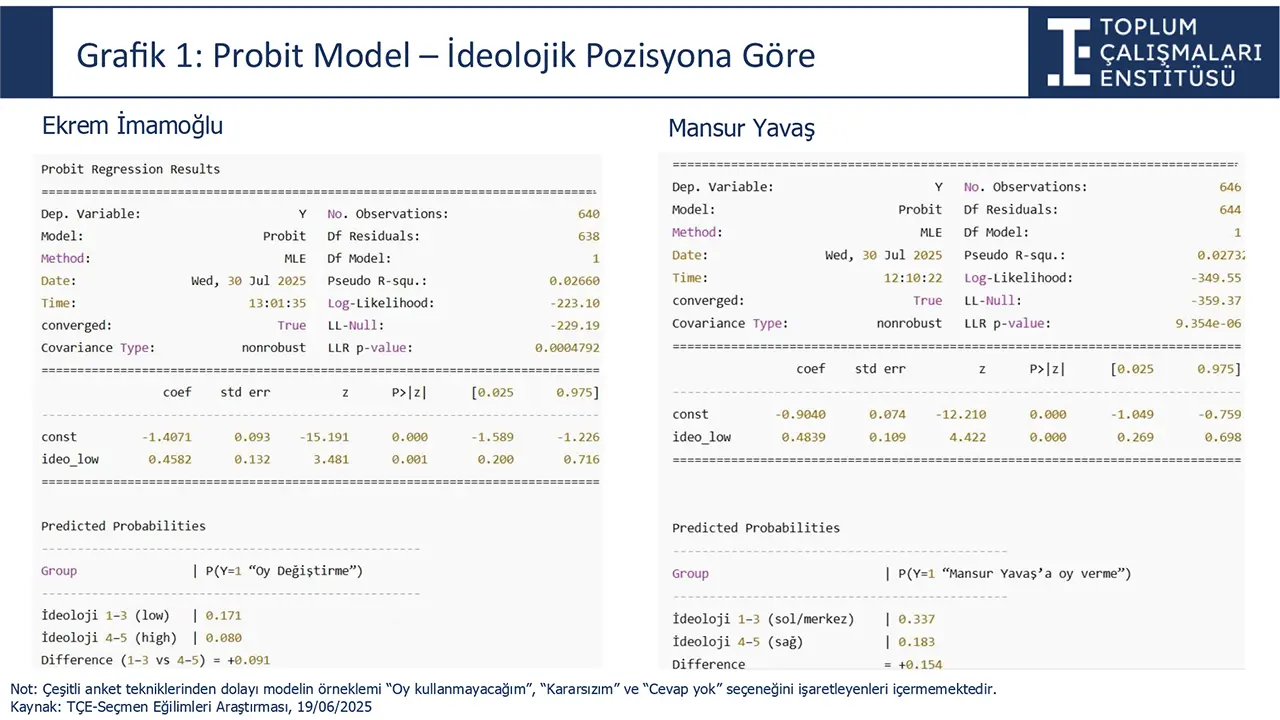The image size is (1280, 720).
Task: Click const coefficient -0.9040
Action: click(x=800, y=414)
